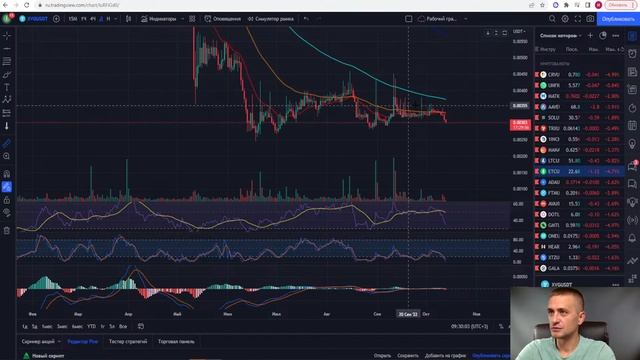Undo the last chart action
This screenshot has width=640, height=360.
point(306,19)
